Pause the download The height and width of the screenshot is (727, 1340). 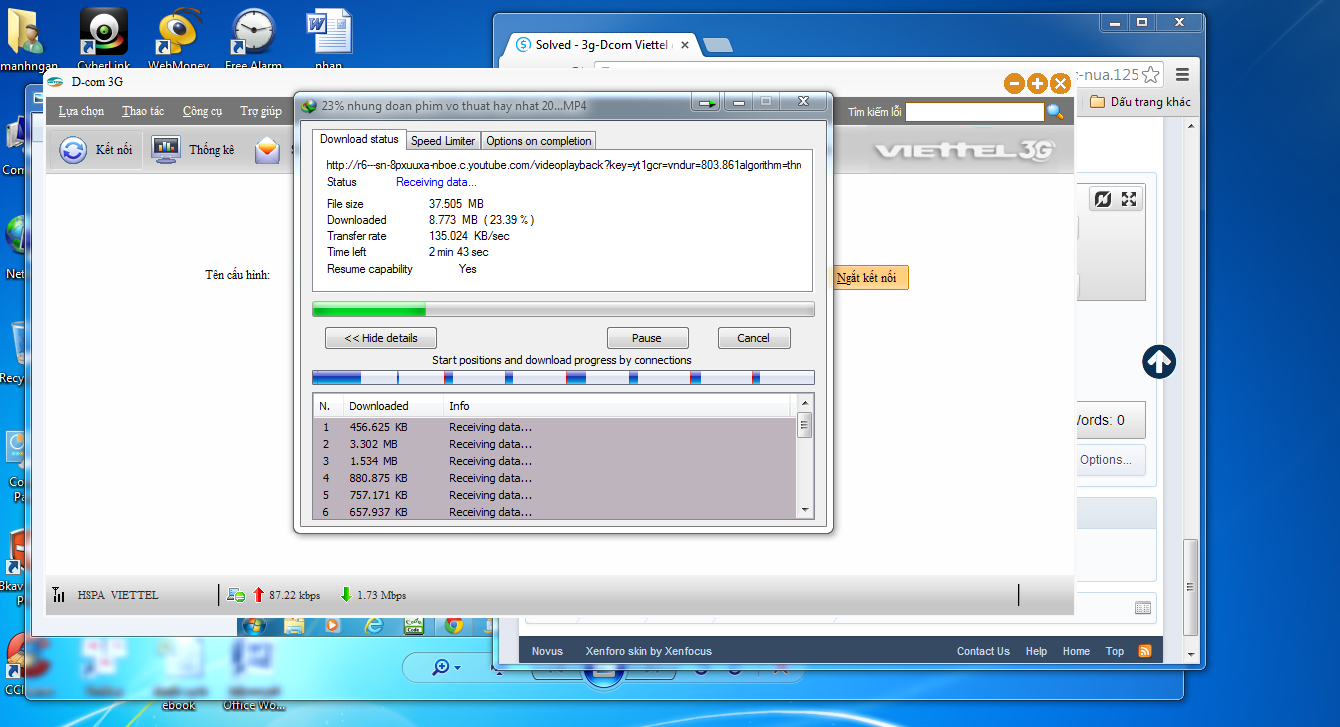pyautogui.click(x=647, y=338)
